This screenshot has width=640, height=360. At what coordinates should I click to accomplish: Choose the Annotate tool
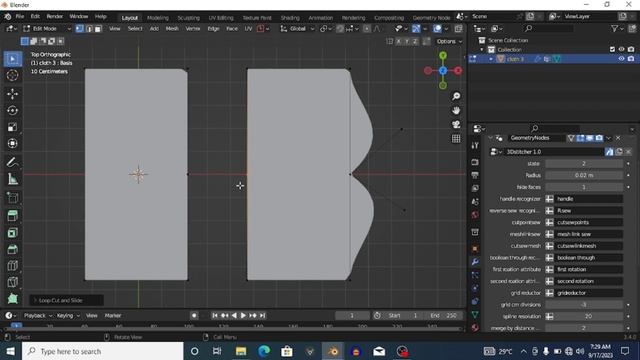(x=13, y=162)
